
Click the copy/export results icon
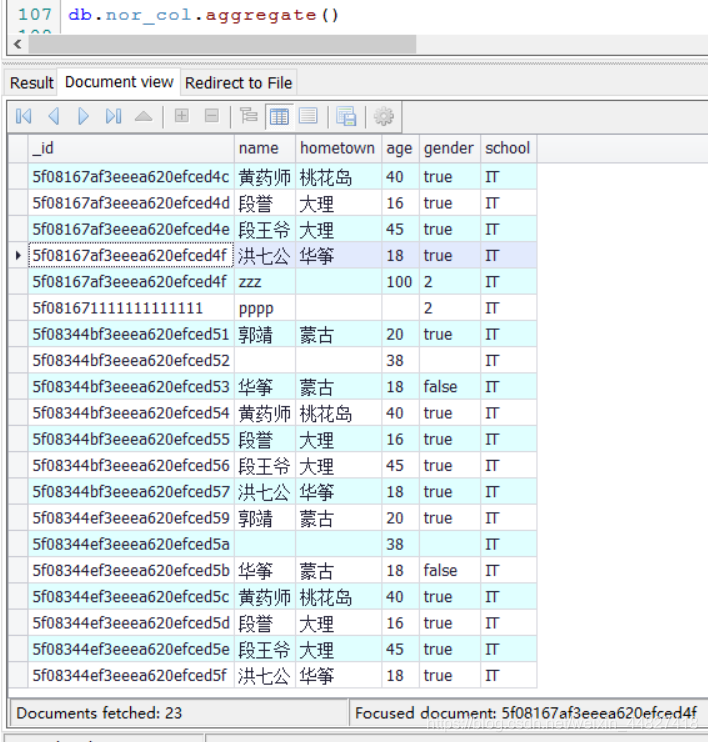pos(346,116)
